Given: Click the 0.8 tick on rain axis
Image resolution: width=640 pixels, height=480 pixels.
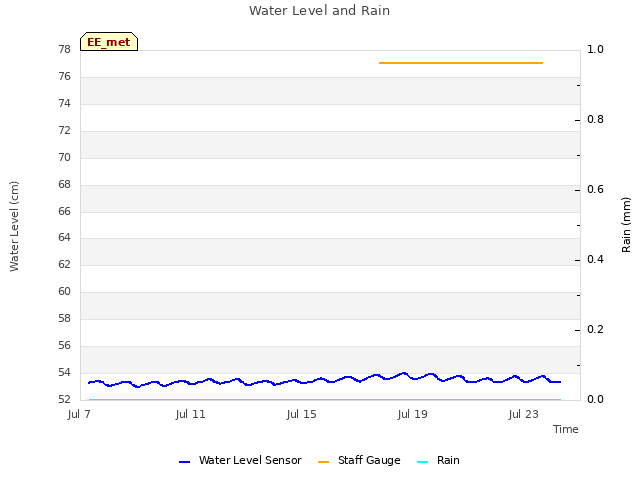Looking at the screenshot, I should coord(595,119).
